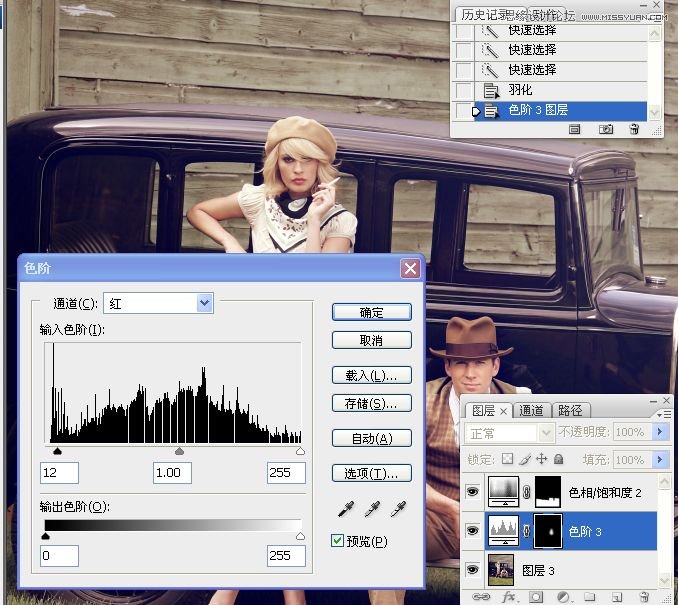Click the create new group folder icon
The width and height of the screenshot is (678, 605).
[x=590, y=597]
